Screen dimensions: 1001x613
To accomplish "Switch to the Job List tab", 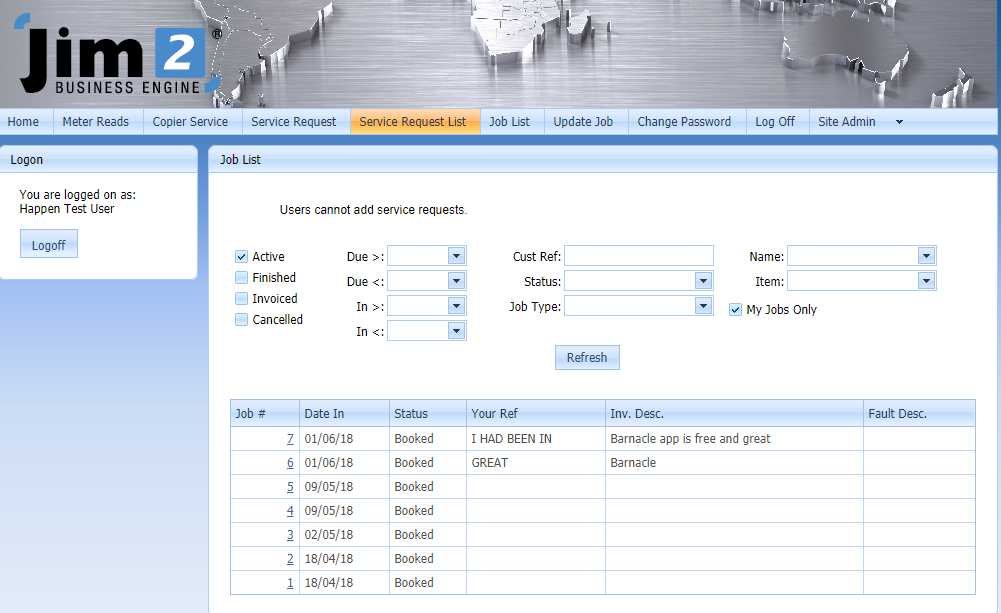I will pyautogui.click(x=510, y=121).
